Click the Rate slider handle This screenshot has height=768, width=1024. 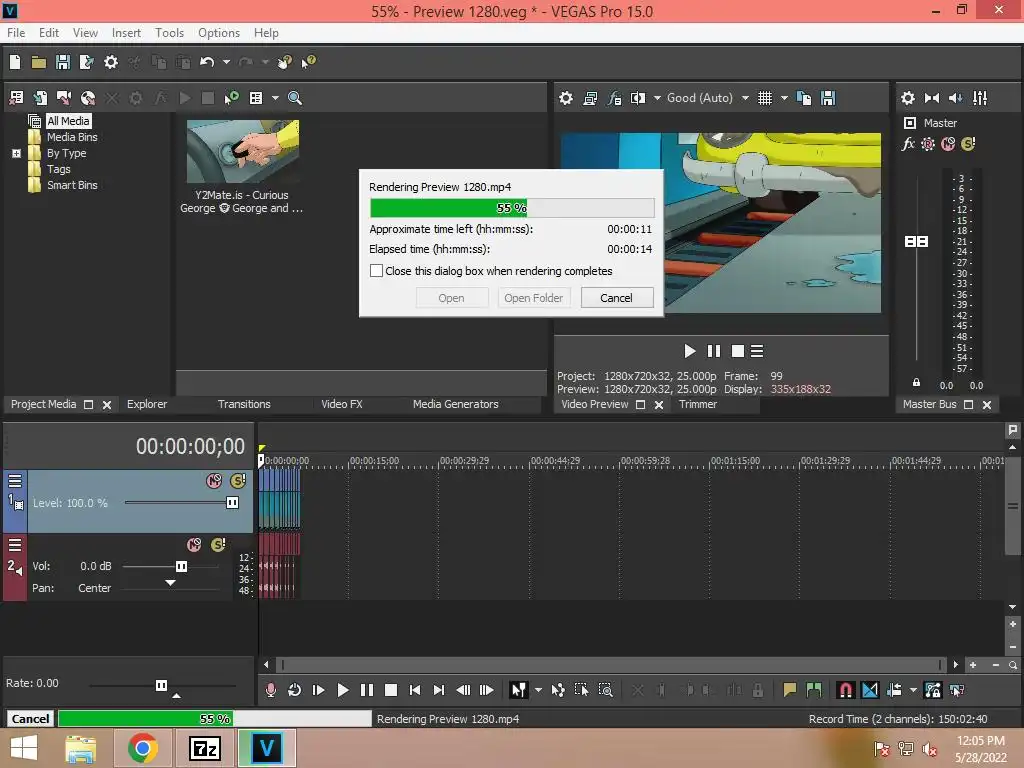coord(161,685)
